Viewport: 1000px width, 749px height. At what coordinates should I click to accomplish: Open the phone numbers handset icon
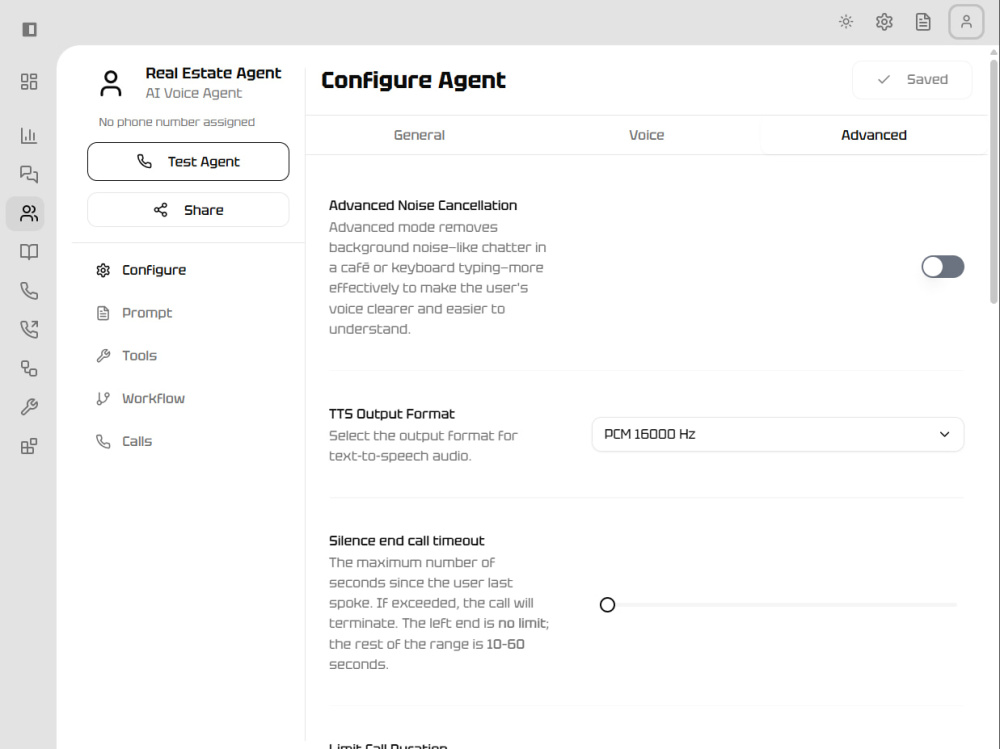point(29,291)
